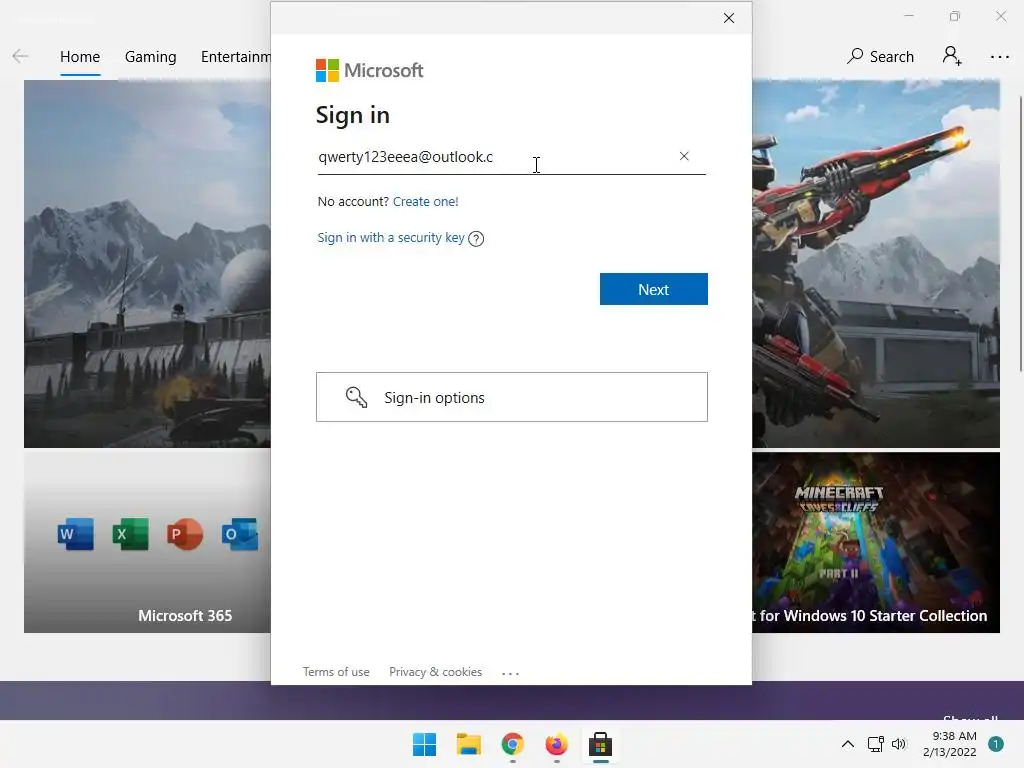Viewport: 1024px width, 768px height.
Task: Open the notification badge in the tray
Action: pos(995,744)
